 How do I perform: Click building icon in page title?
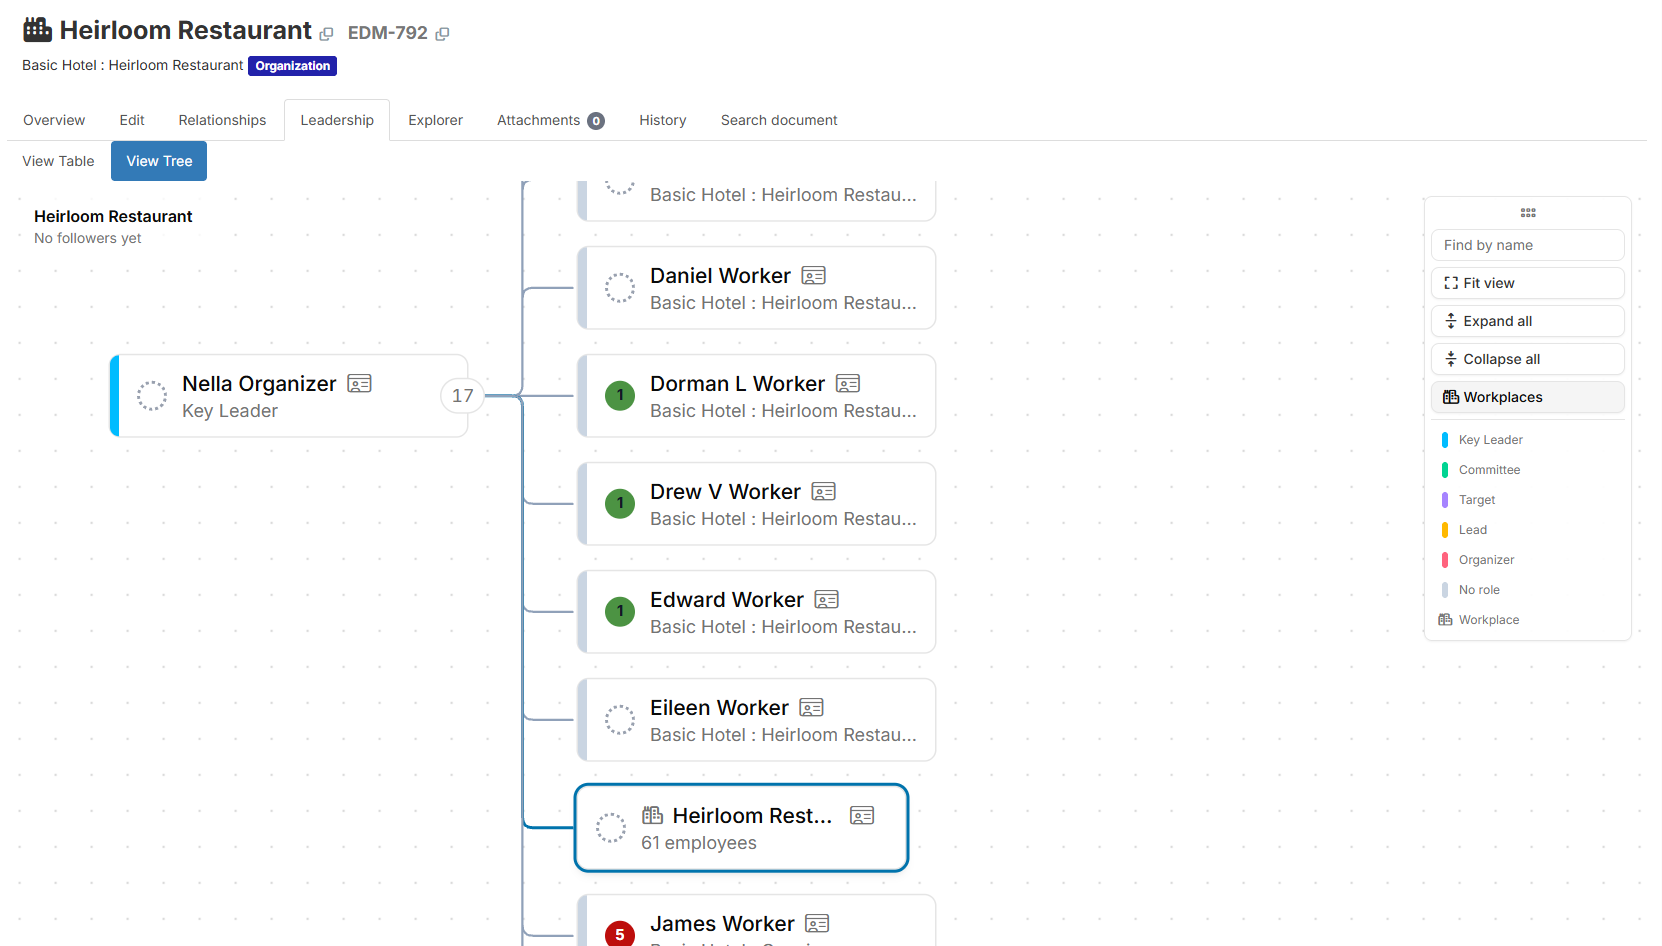pos(38,30)
